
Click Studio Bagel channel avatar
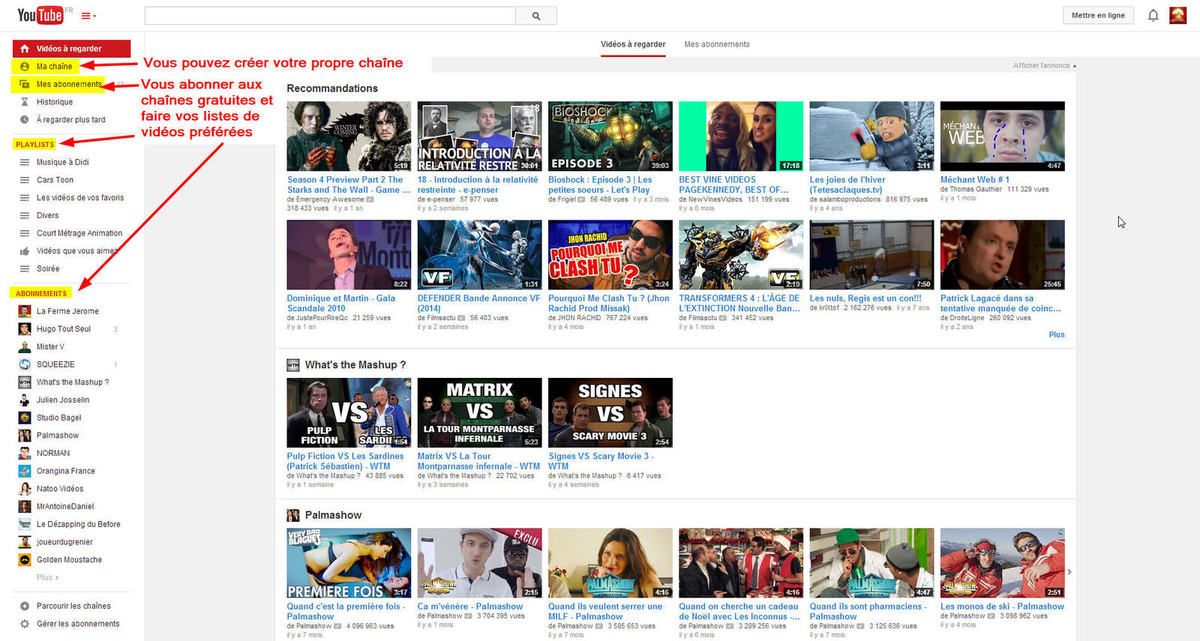pos(25,418)
